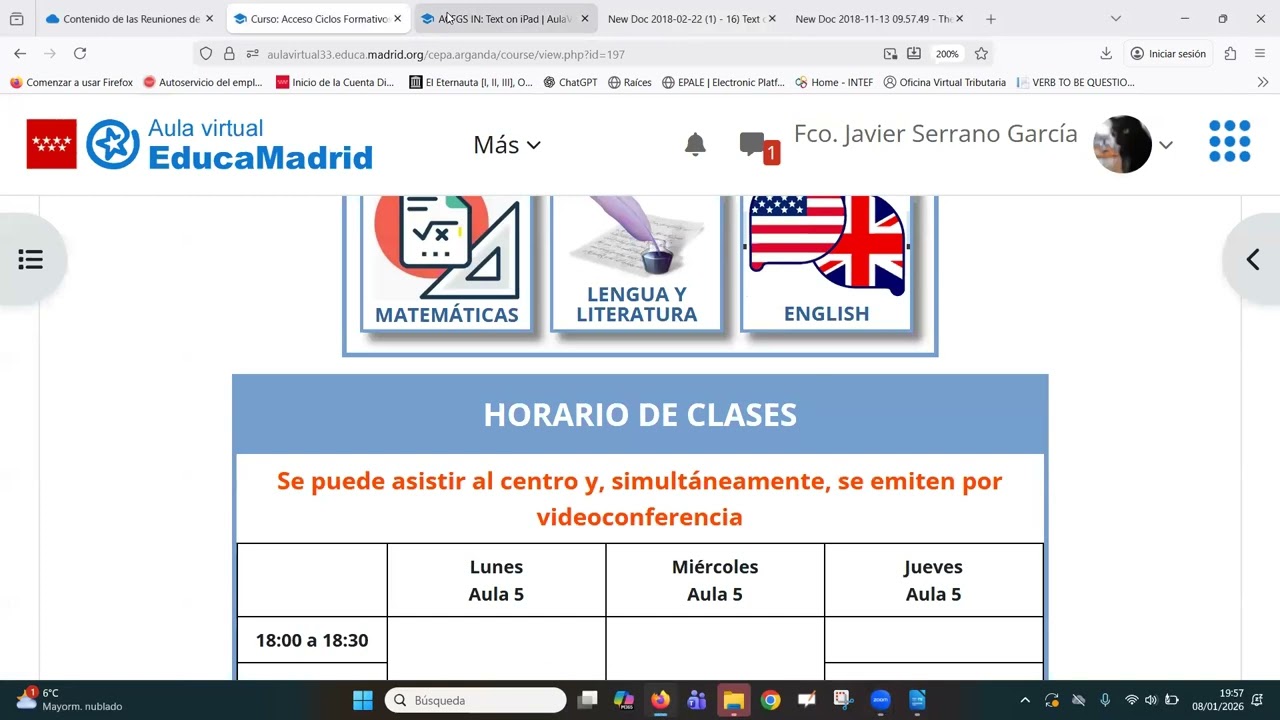
Task: Open El Eternauta bookmark
Action: tap(471, 82)
